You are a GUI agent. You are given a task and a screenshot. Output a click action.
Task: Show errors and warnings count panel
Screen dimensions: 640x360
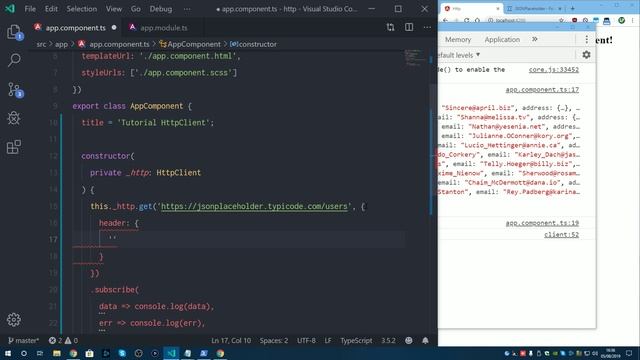click(x=63, y=340)
